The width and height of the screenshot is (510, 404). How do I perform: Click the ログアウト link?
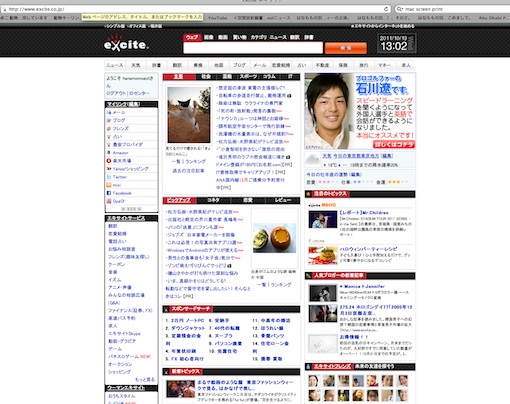click(116, 93)
